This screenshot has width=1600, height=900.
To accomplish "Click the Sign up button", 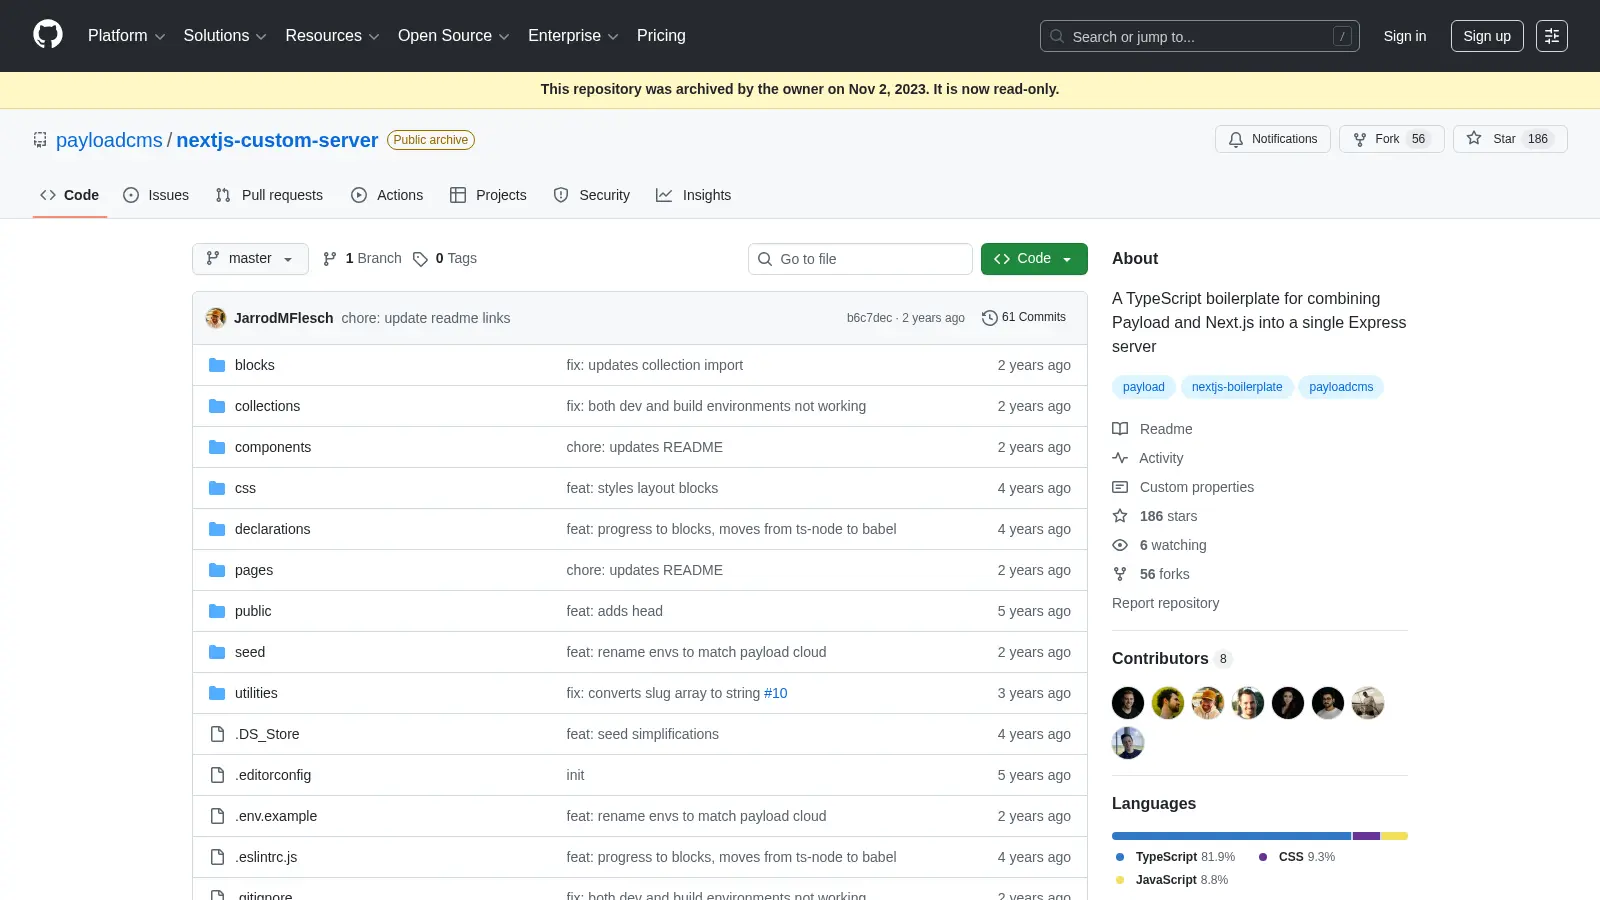I will [1487, 36].
